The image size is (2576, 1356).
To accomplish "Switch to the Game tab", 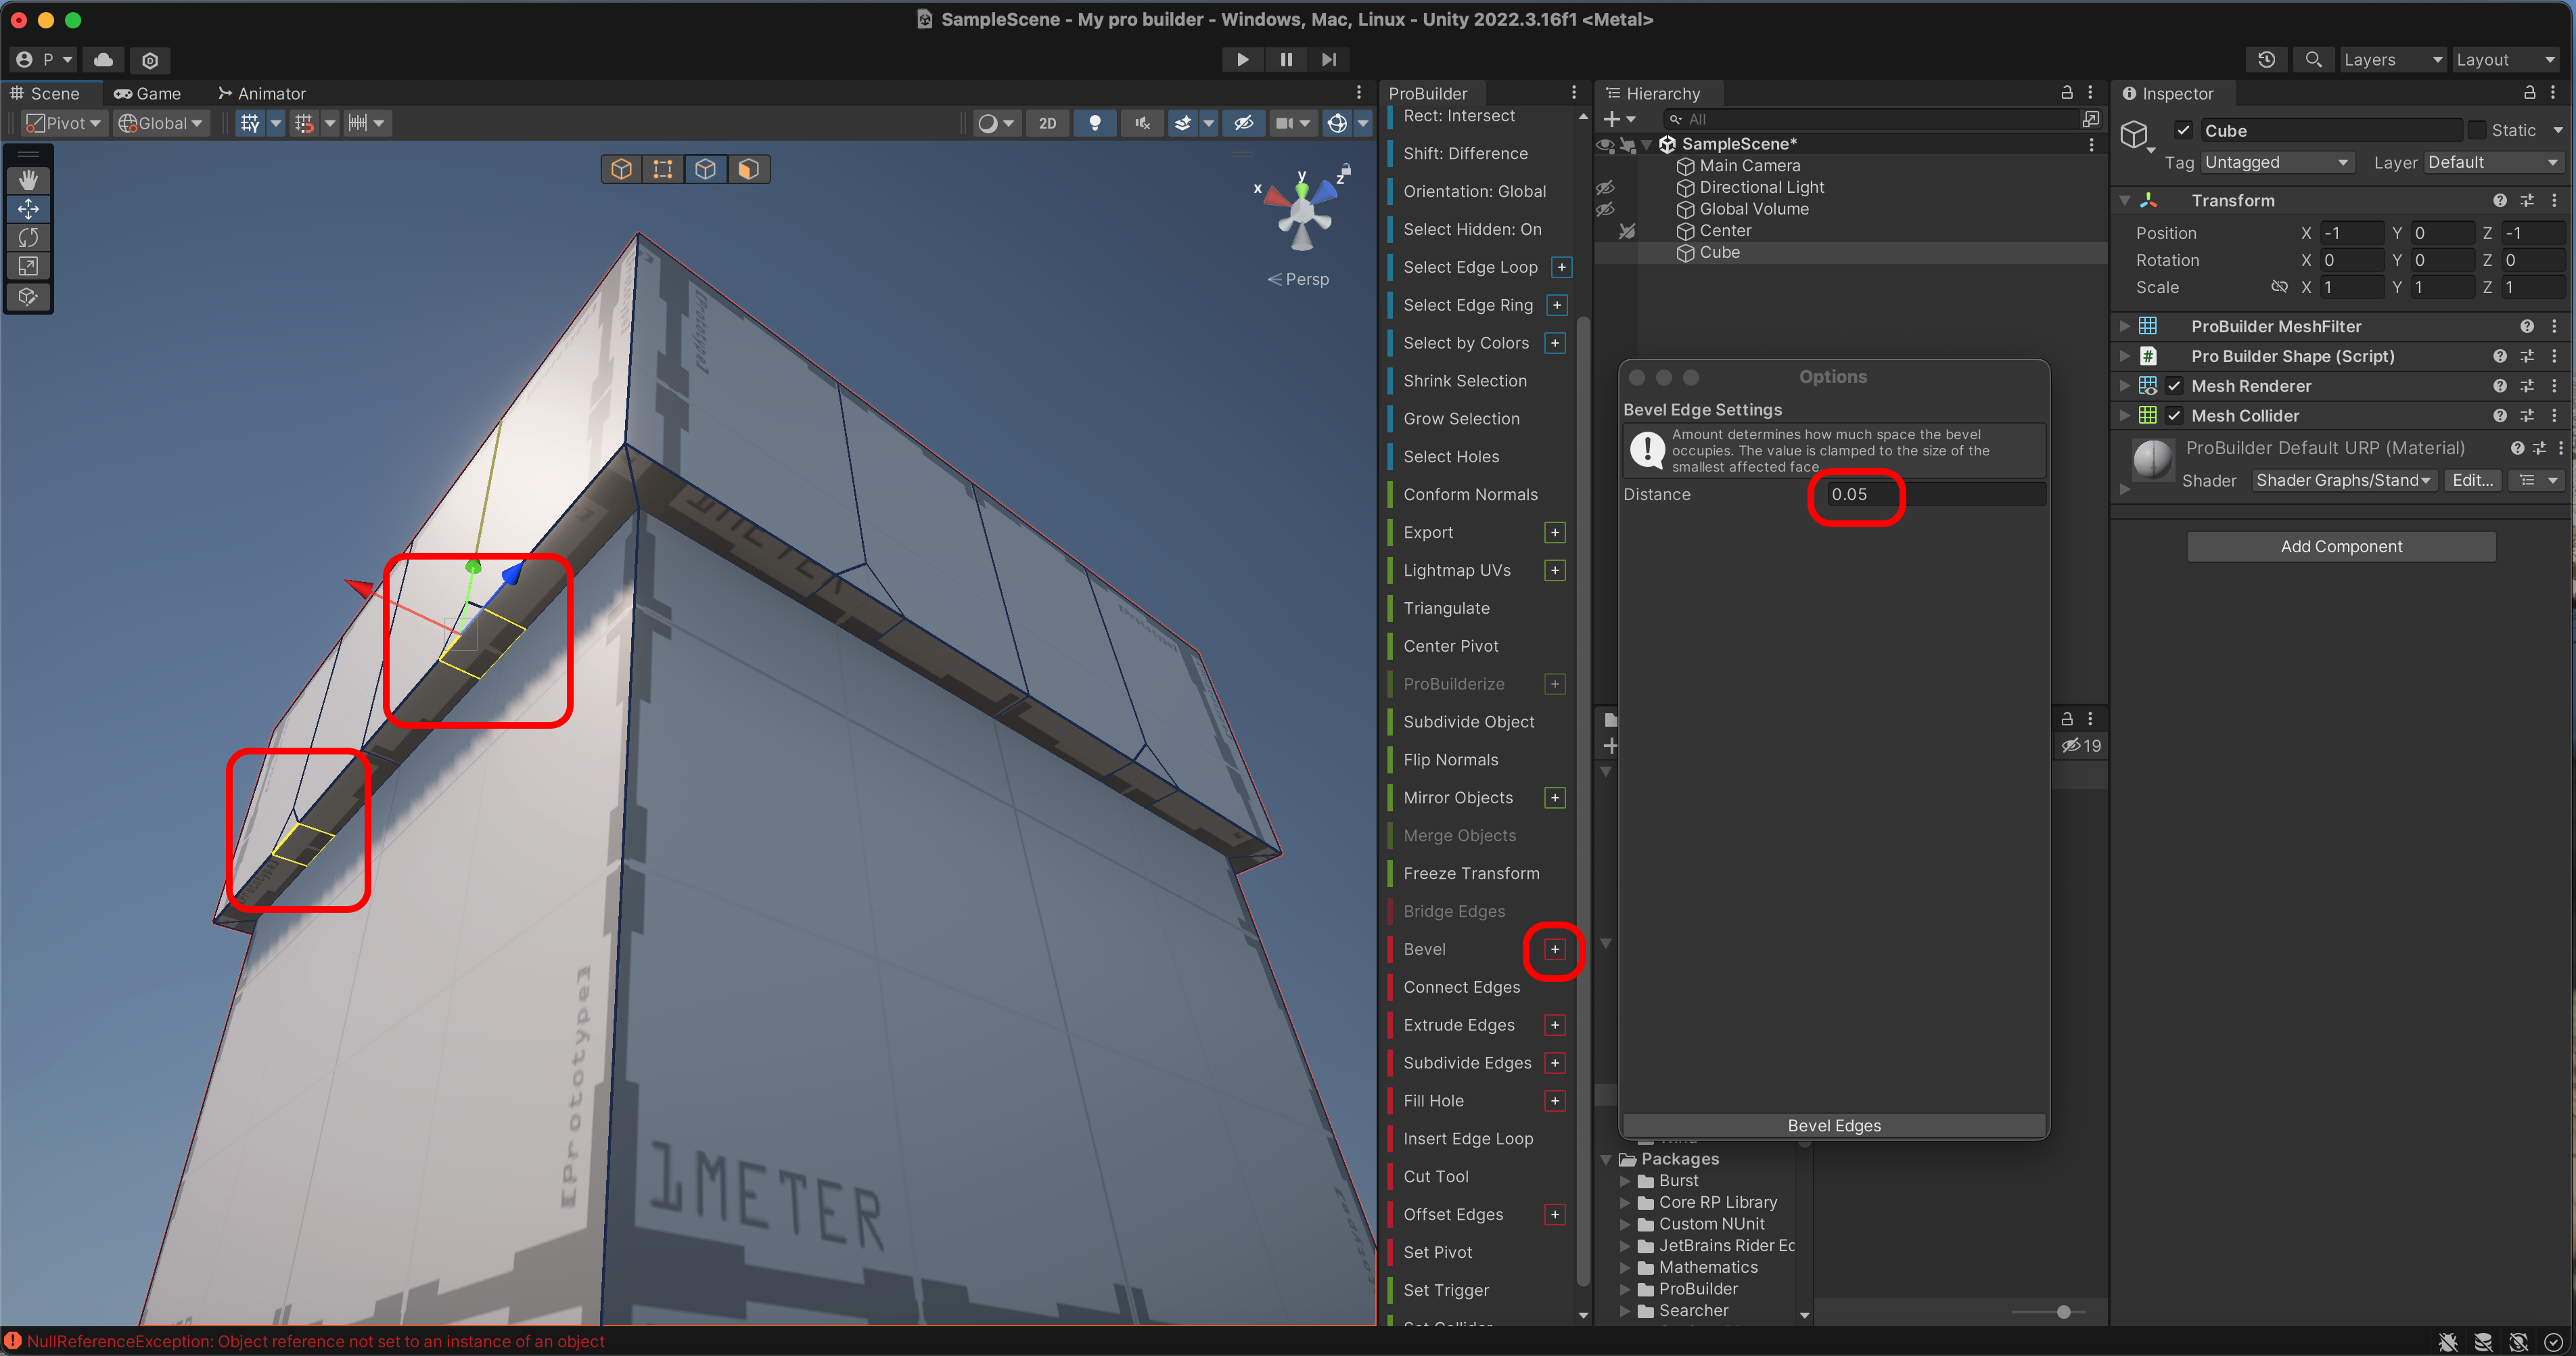I will pos(148,93).
